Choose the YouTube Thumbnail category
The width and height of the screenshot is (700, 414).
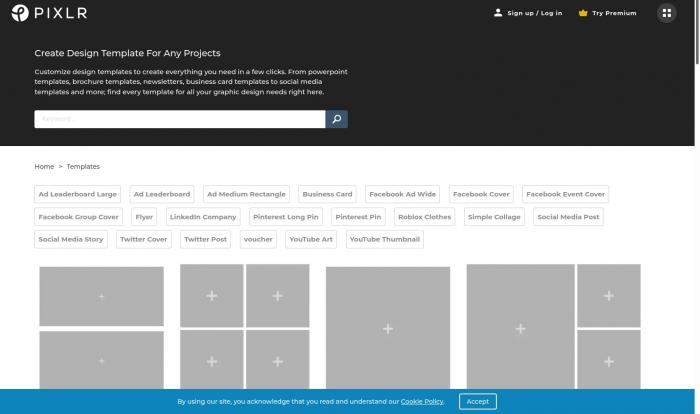click(385, 240)
